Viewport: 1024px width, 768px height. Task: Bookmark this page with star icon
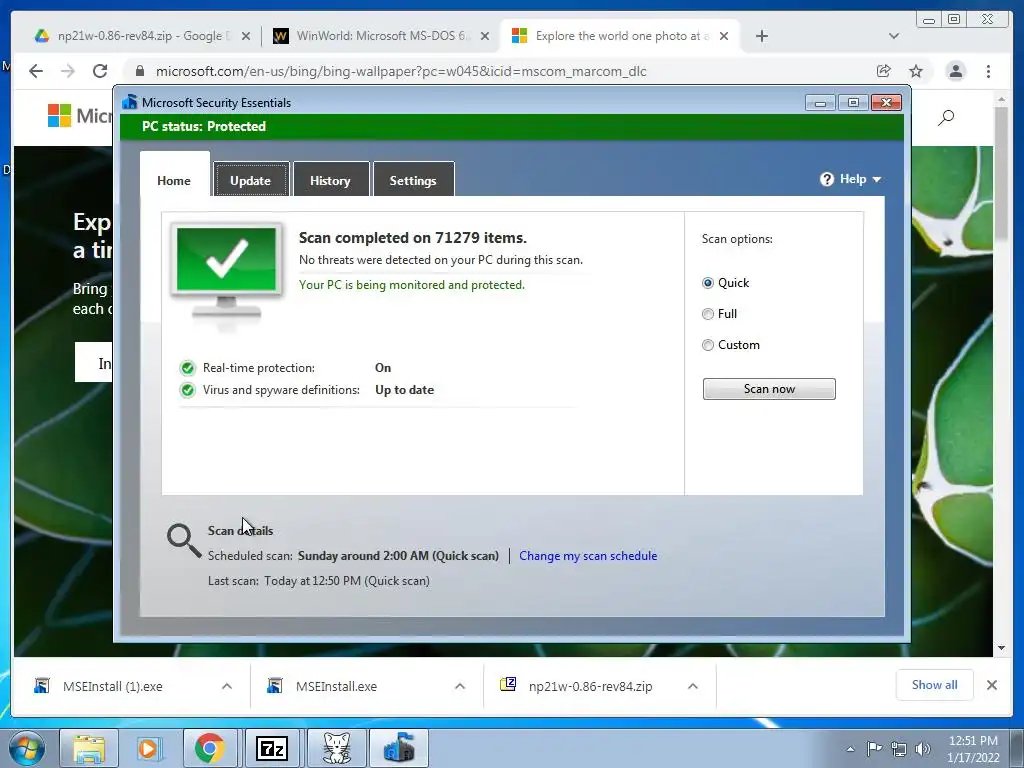tap(916, 71)
